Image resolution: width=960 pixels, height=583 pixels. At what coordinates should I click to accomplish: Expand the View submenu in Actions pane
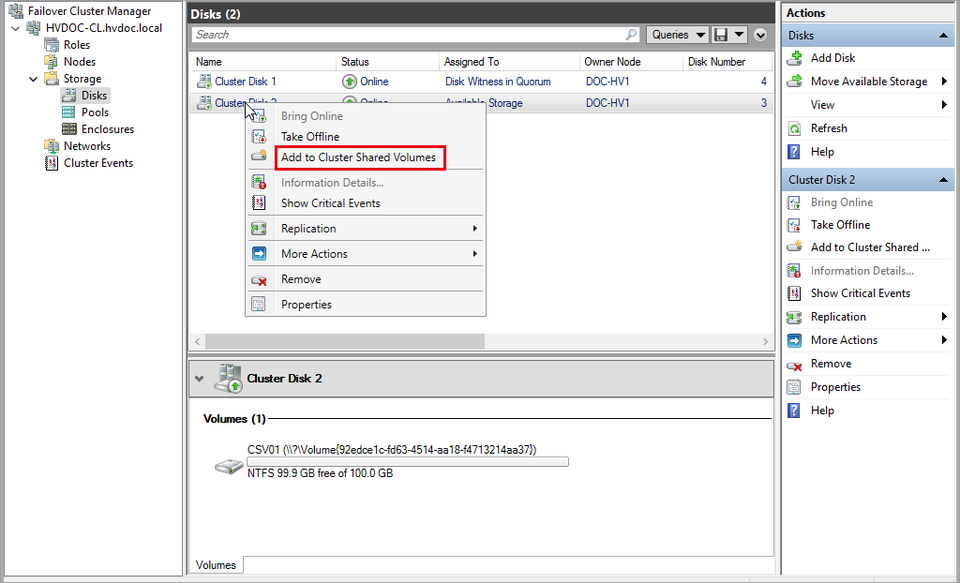click(x=945, y=105)
